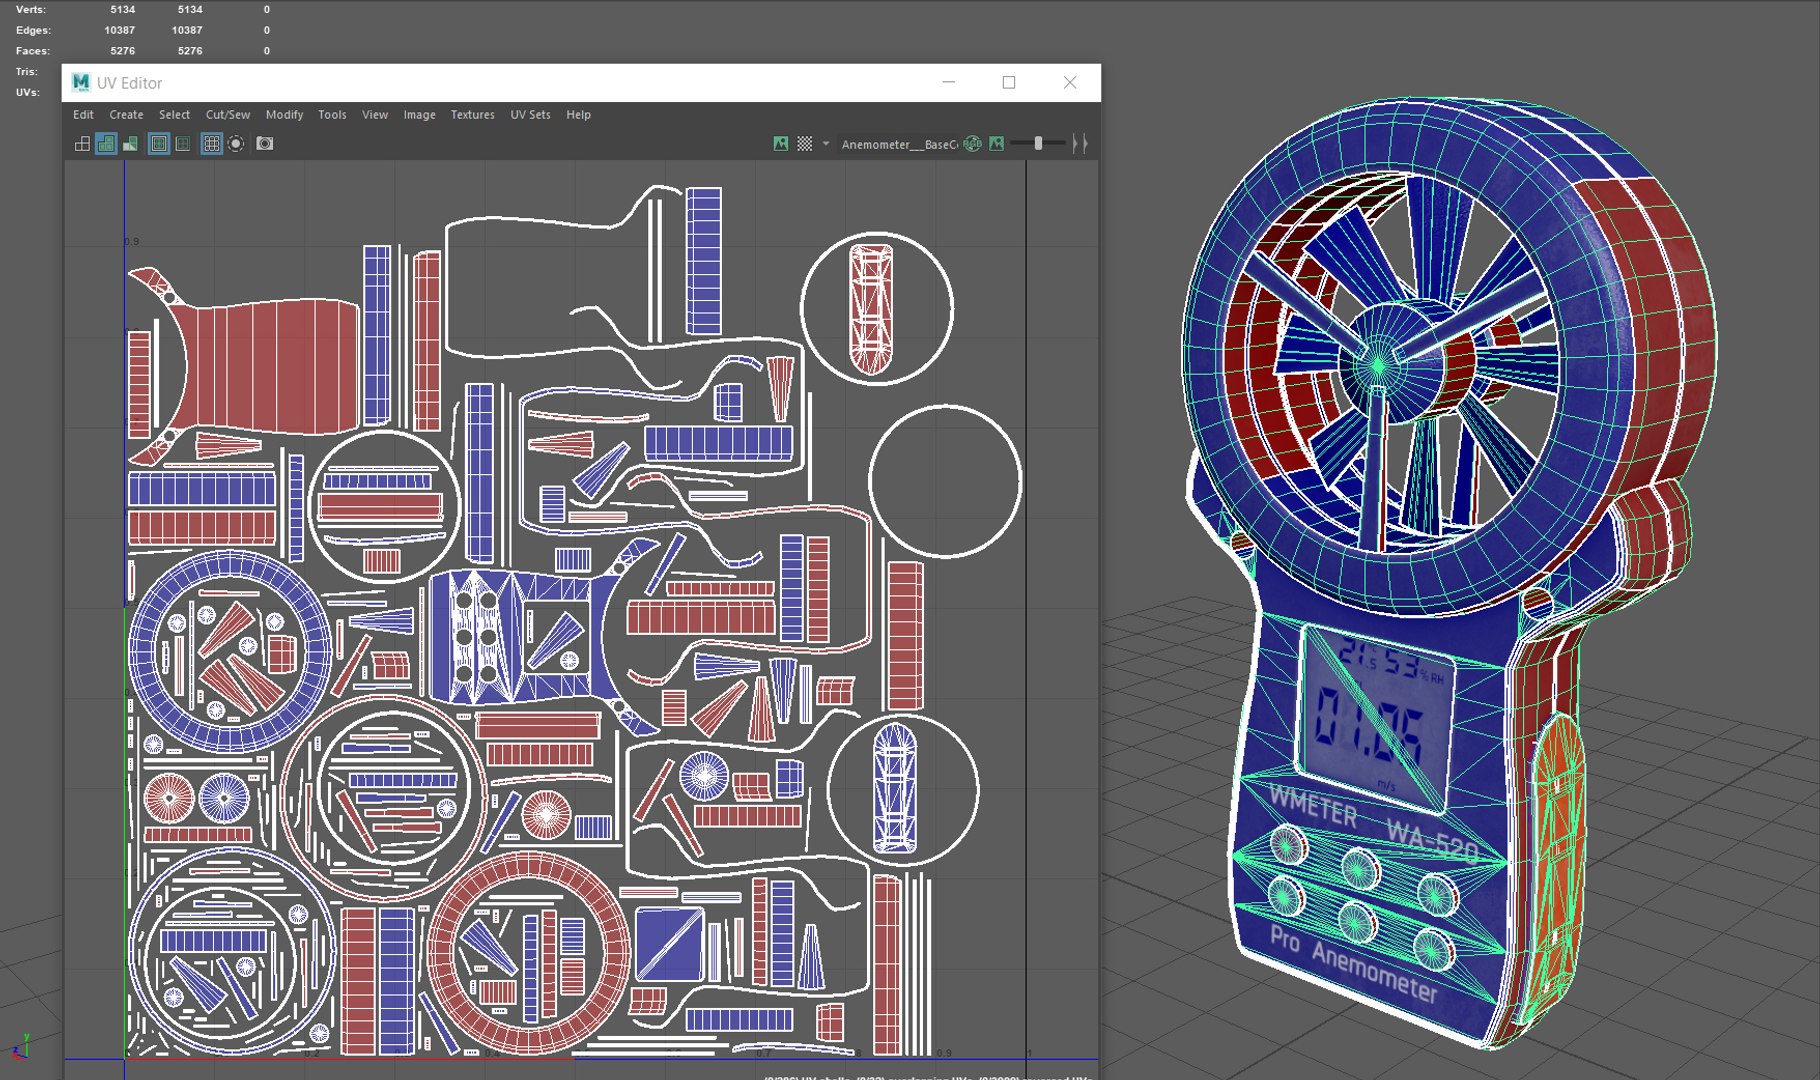This screenshot has height=1080, width=1820.
Task: Click the internal borders display icon
Action: click(x=183, y=144)
